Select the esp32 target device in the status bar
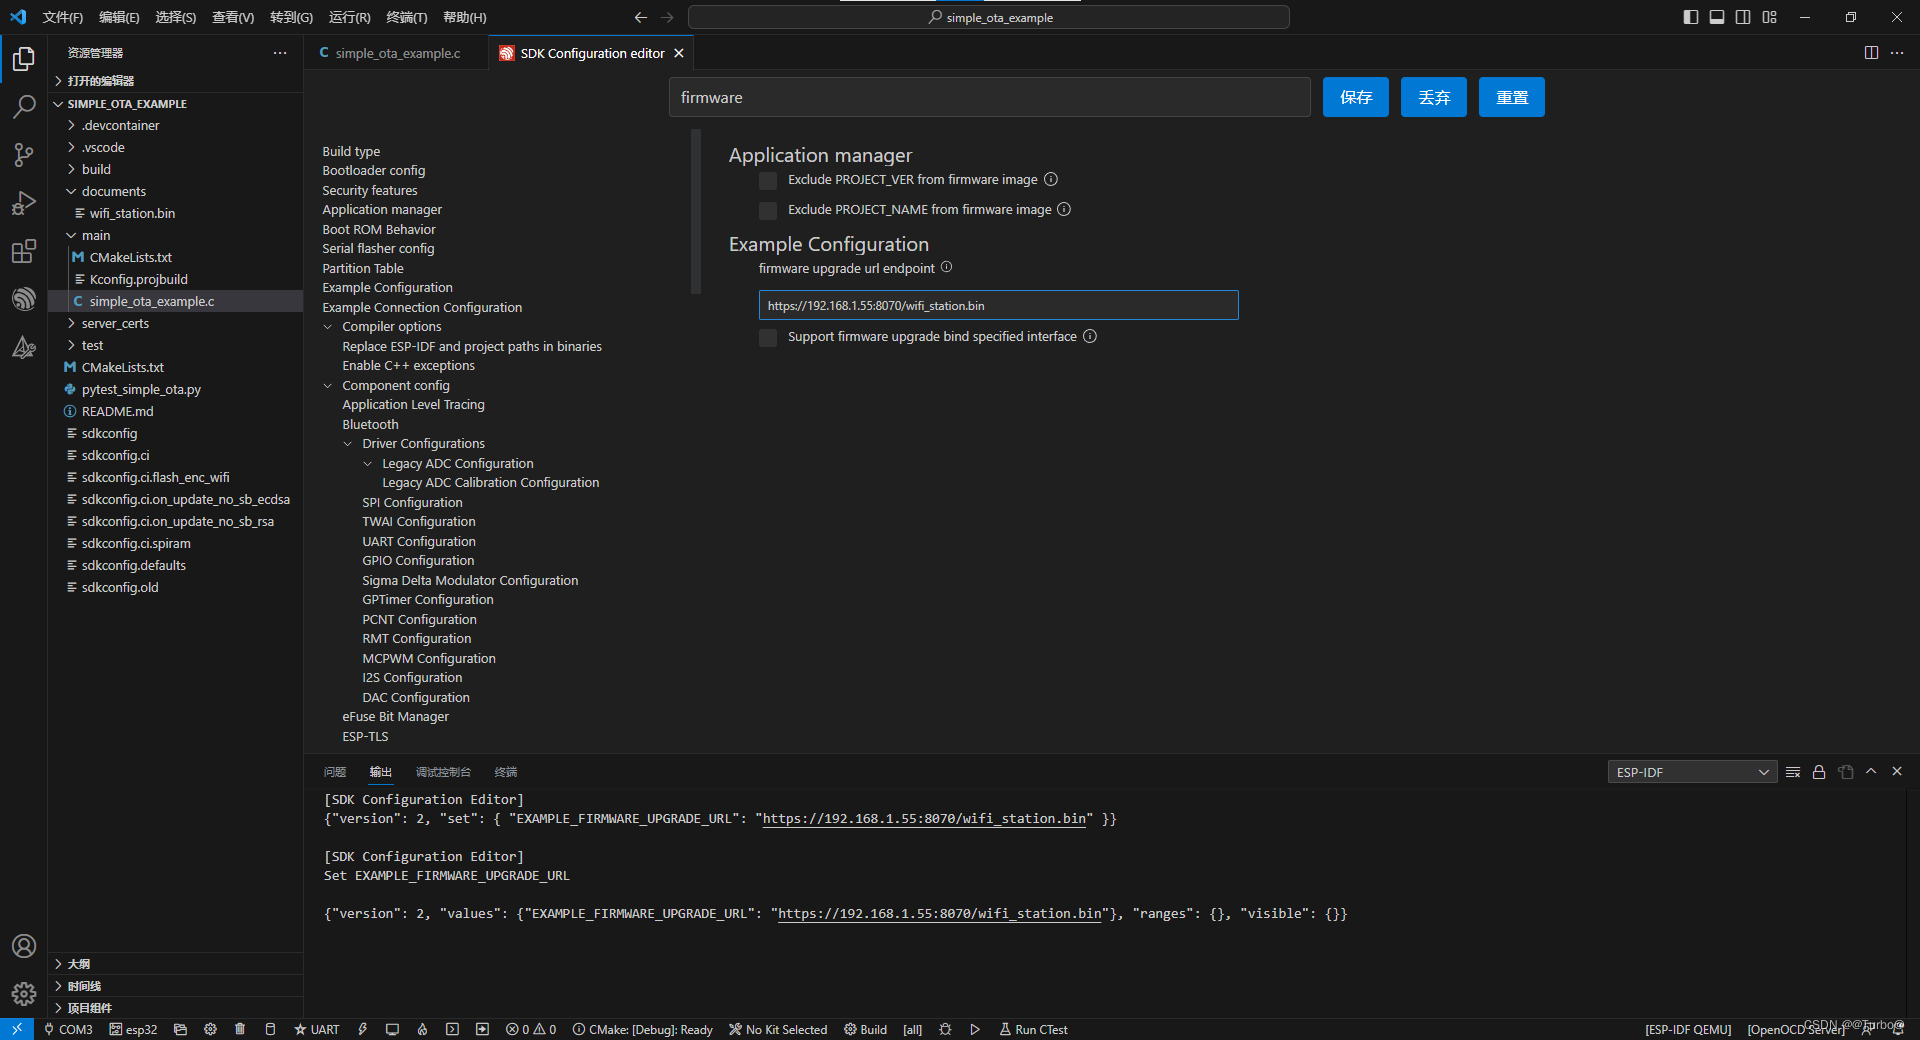This screenshot has height=1040, width=1920. pos(133,1030)
